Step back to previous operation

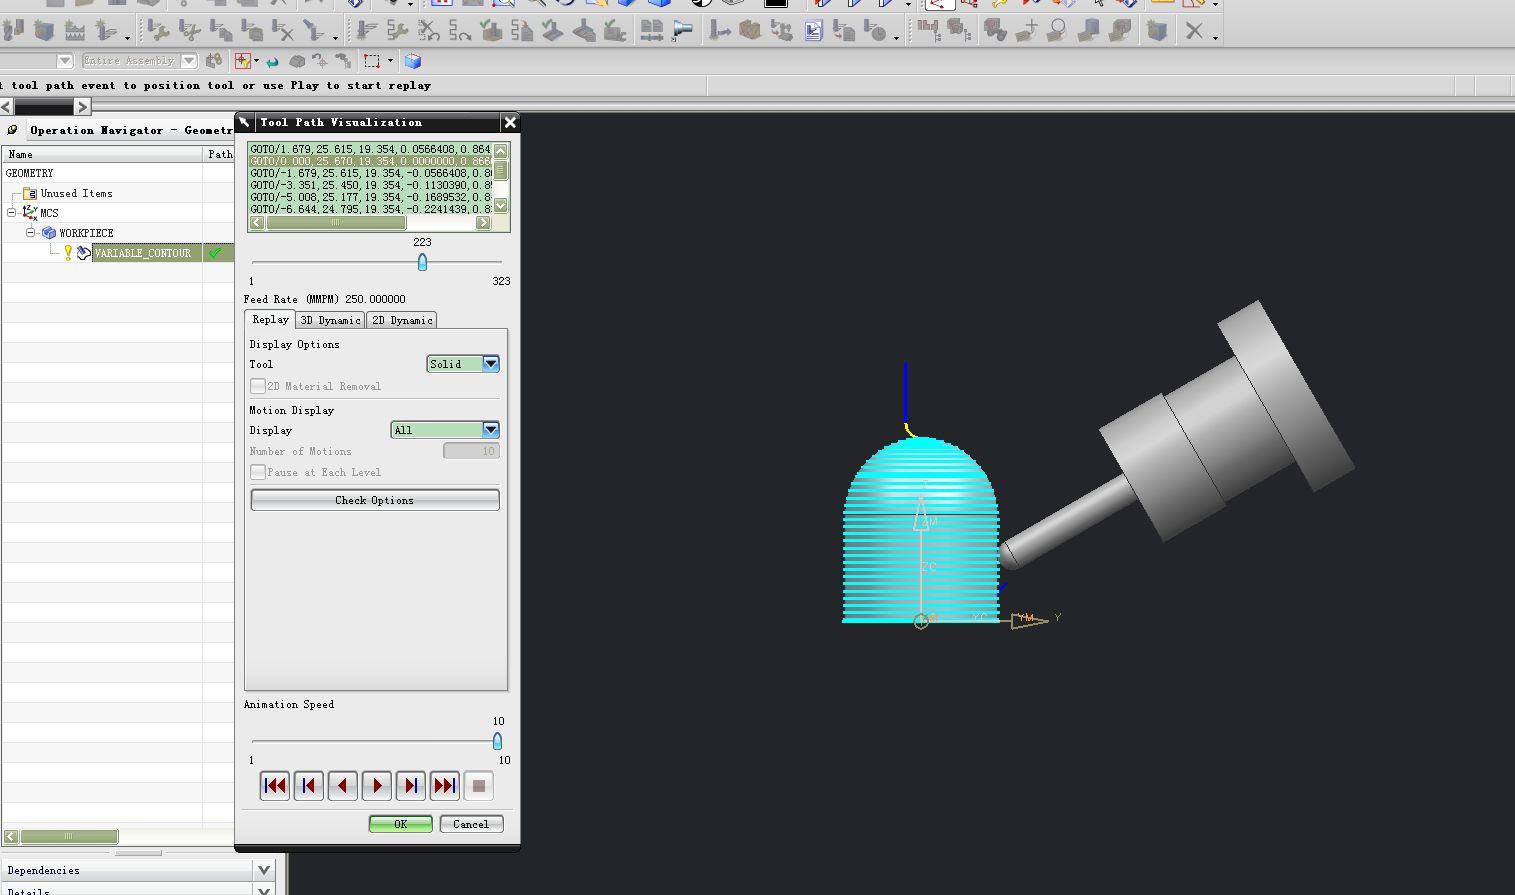(x=309, y=786)
